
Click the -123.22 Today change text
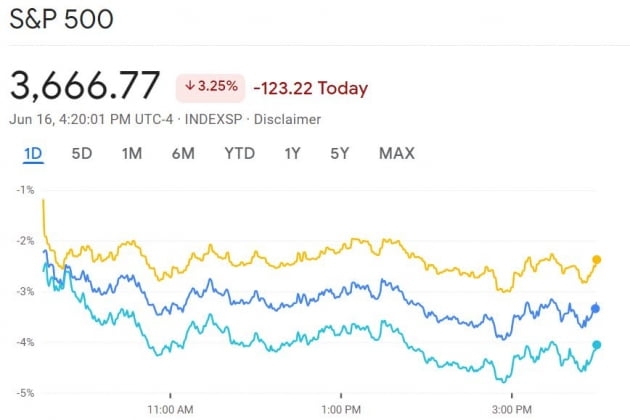(x=310, y=88)
